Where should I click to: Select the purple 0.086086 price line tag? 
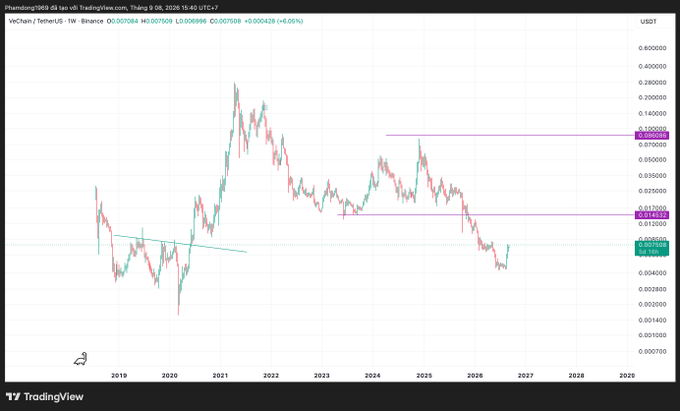click(652, 136)
